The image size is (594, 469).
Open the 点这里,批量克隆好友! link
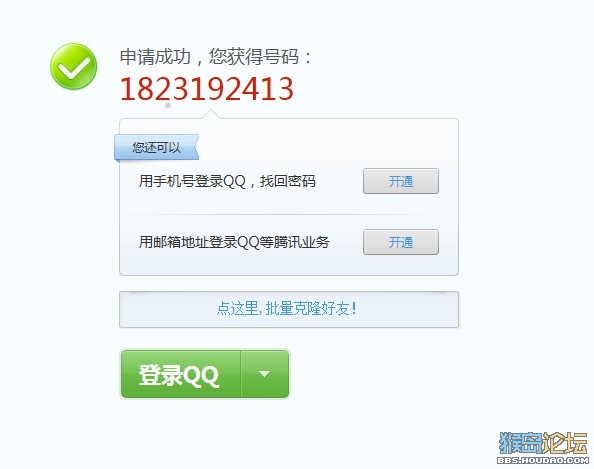[x=287, y=308]
